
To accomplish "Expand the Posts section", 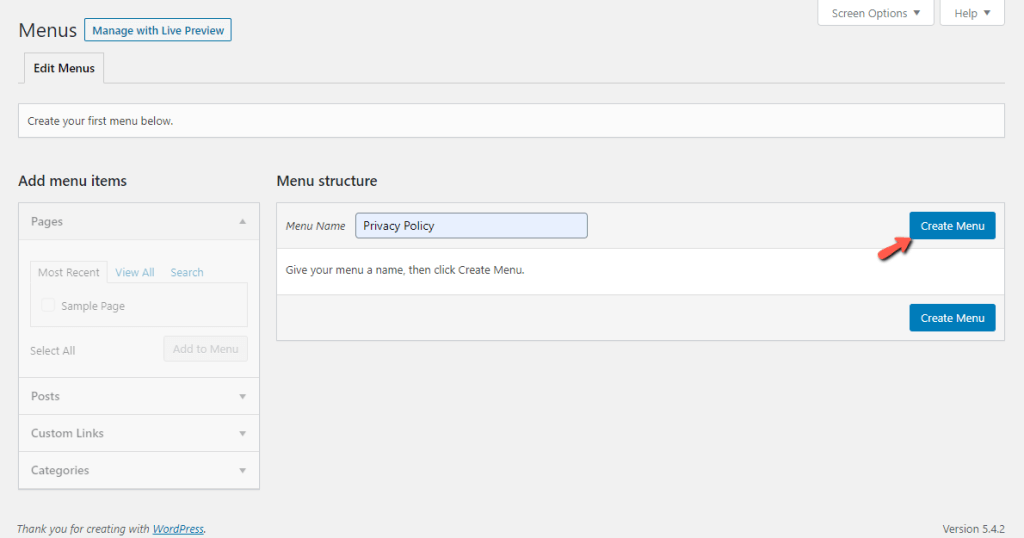I will tap(139, 396).
